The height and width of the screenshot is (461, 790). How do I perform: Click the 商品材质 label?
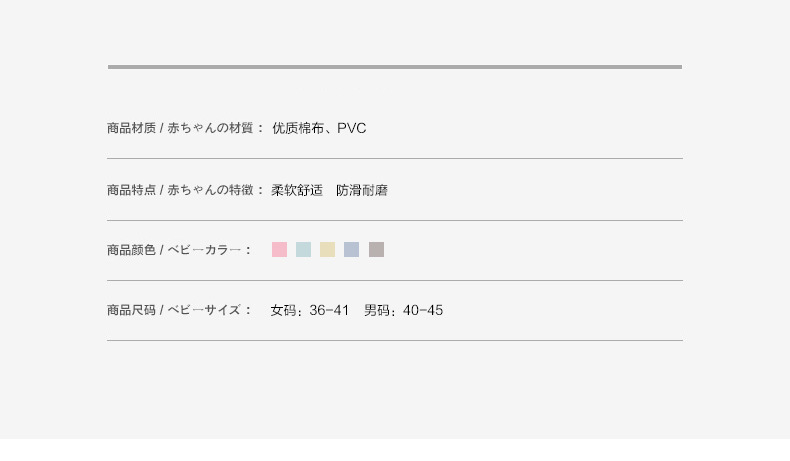131,128
